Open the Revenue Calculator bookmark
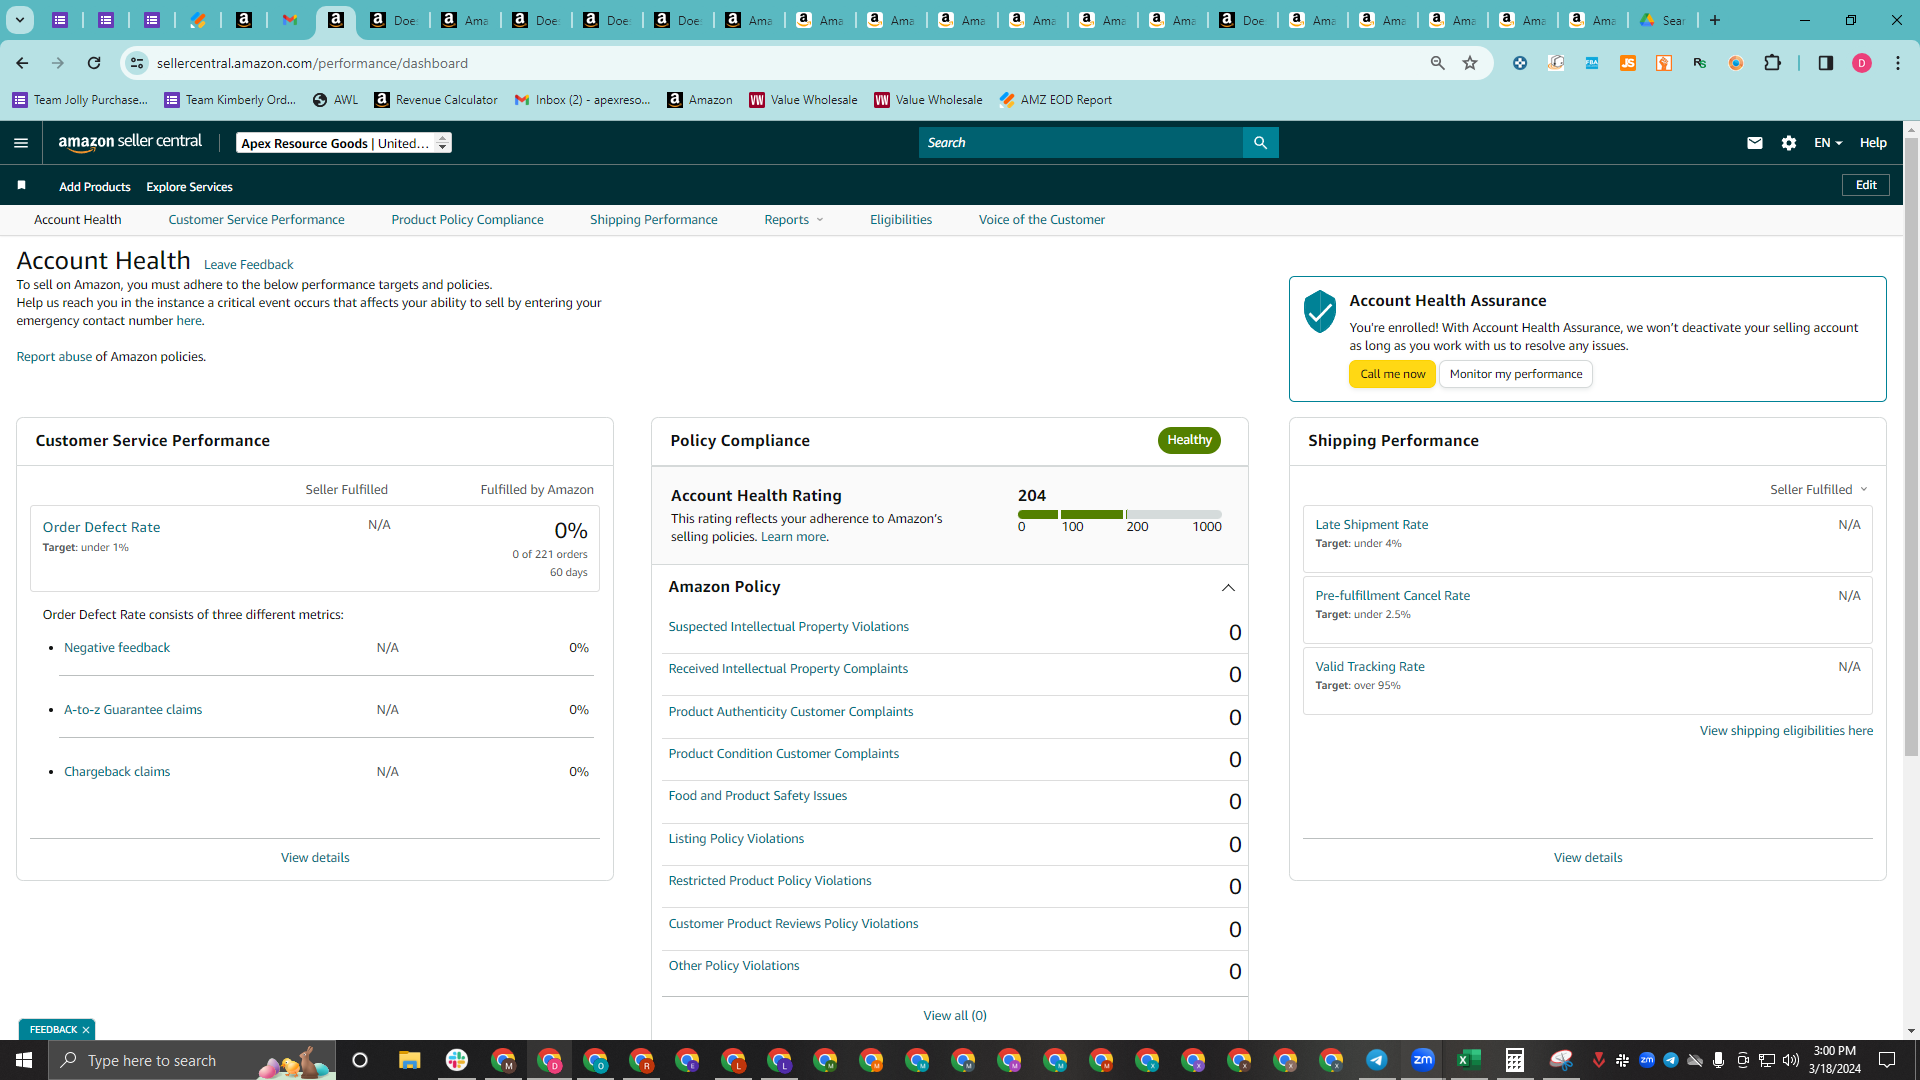The width and height of the screenshot is (1920, 1080). [x=436, y=100]
